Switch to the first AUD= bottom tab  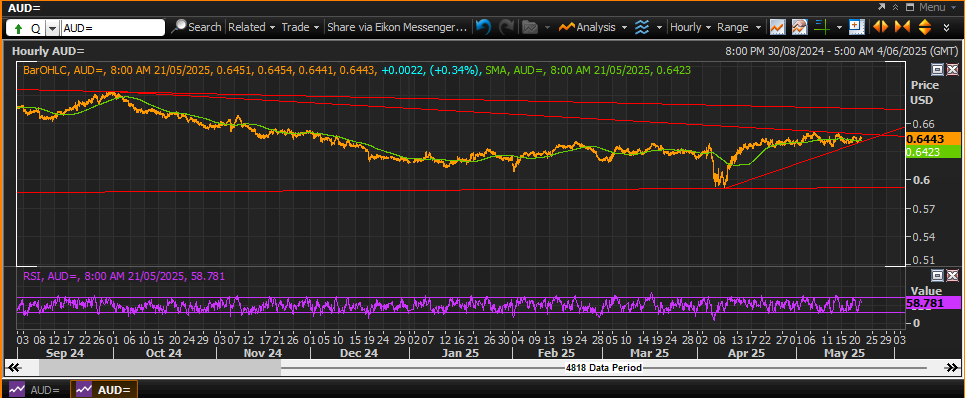click(x=36, y=390)
